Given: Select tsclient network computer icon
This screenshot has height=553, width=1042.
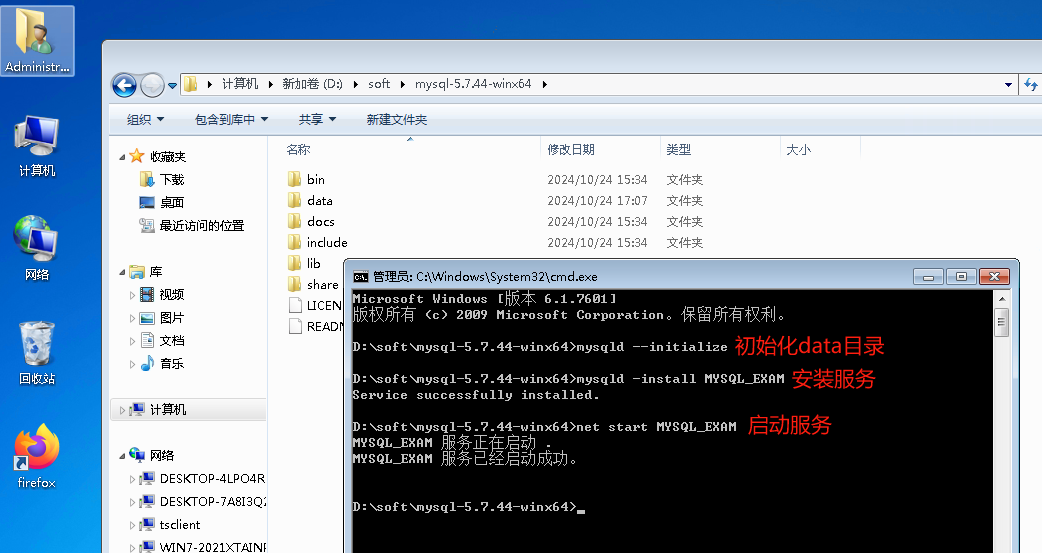Looking at the screenshot, I should [x=147, y=524].
